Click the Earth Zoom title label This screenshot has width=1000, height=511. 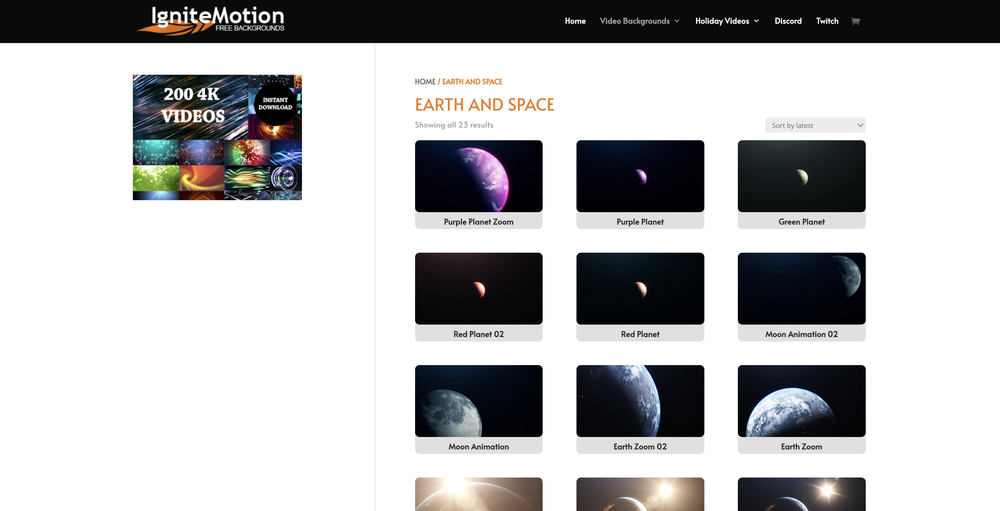click(801, 447)
